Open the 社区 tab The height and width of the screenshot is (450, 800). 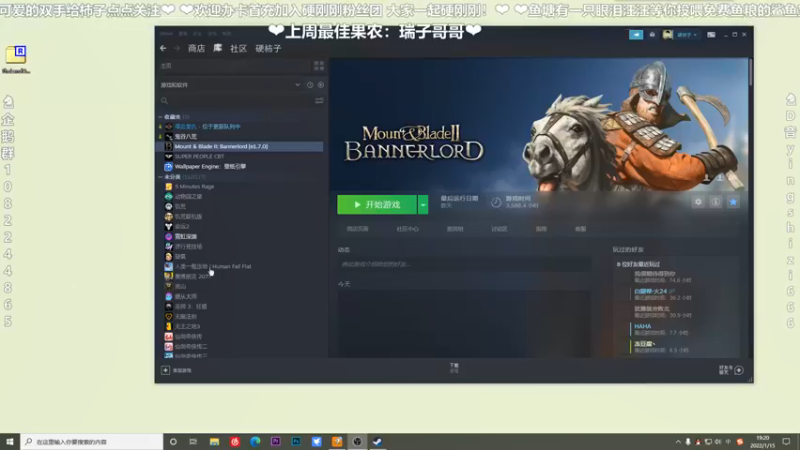(238, 48)
